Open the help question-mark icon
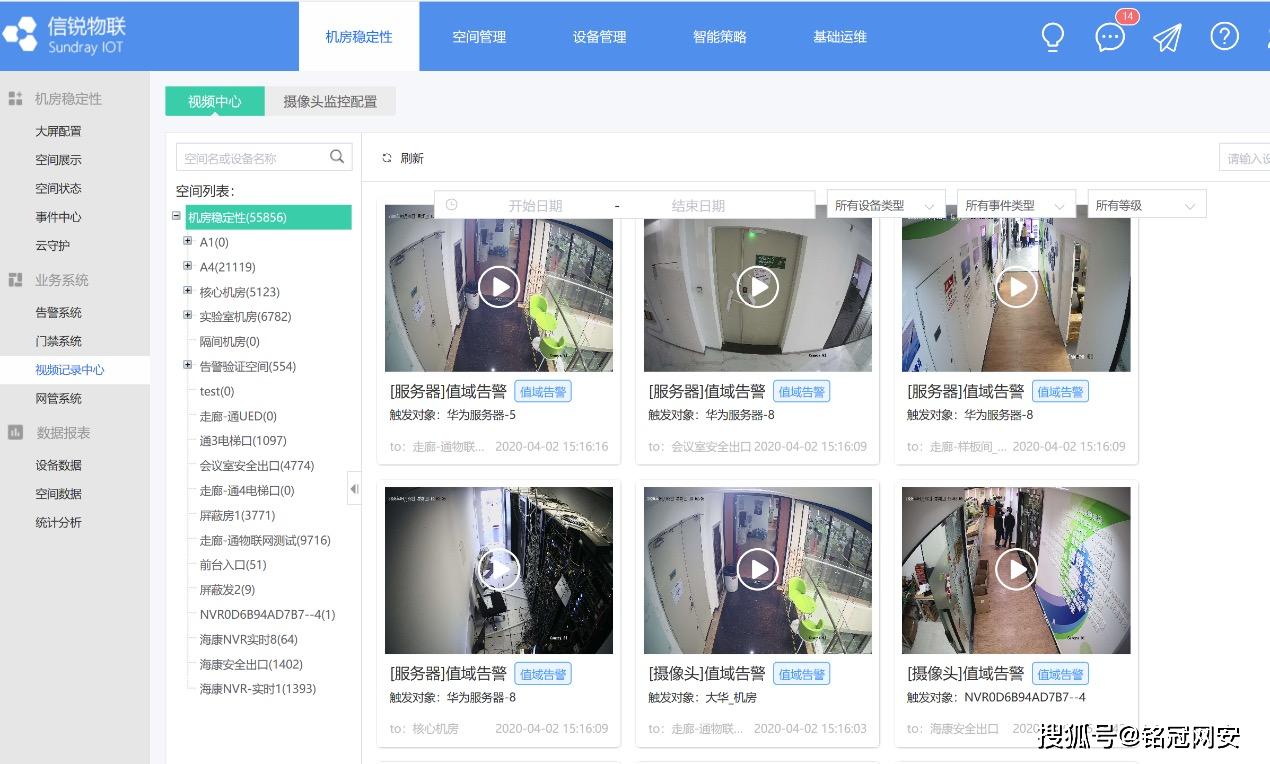Image resolution: width=1270 pixels, height=764 pixels. coord(1224,36)
